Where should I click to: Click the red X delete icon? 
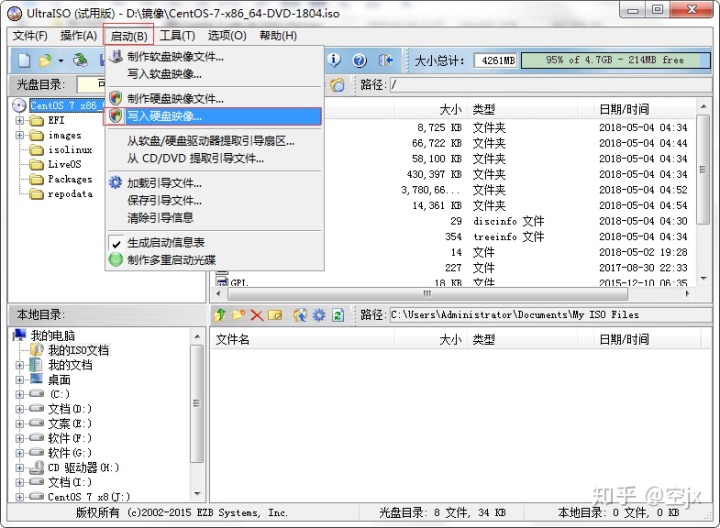(257, 315)
